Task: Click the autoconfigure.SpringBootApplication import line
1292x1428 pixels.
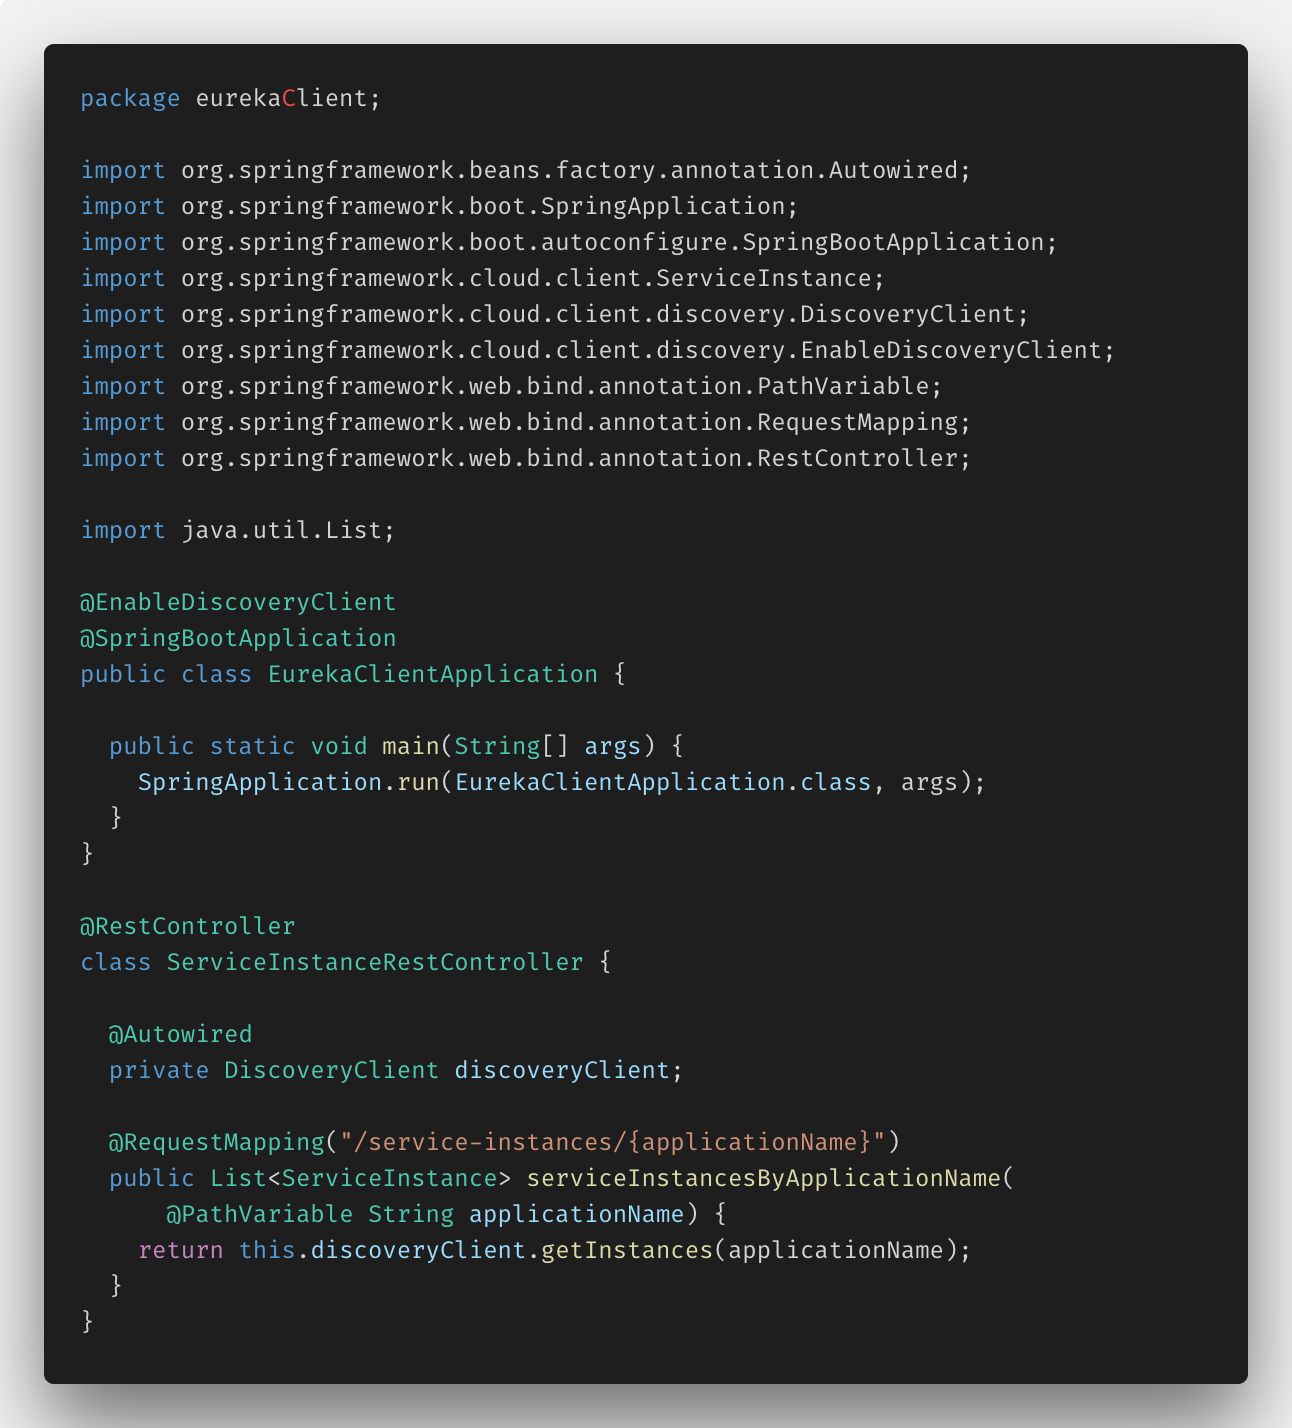Action: (569, 242)
